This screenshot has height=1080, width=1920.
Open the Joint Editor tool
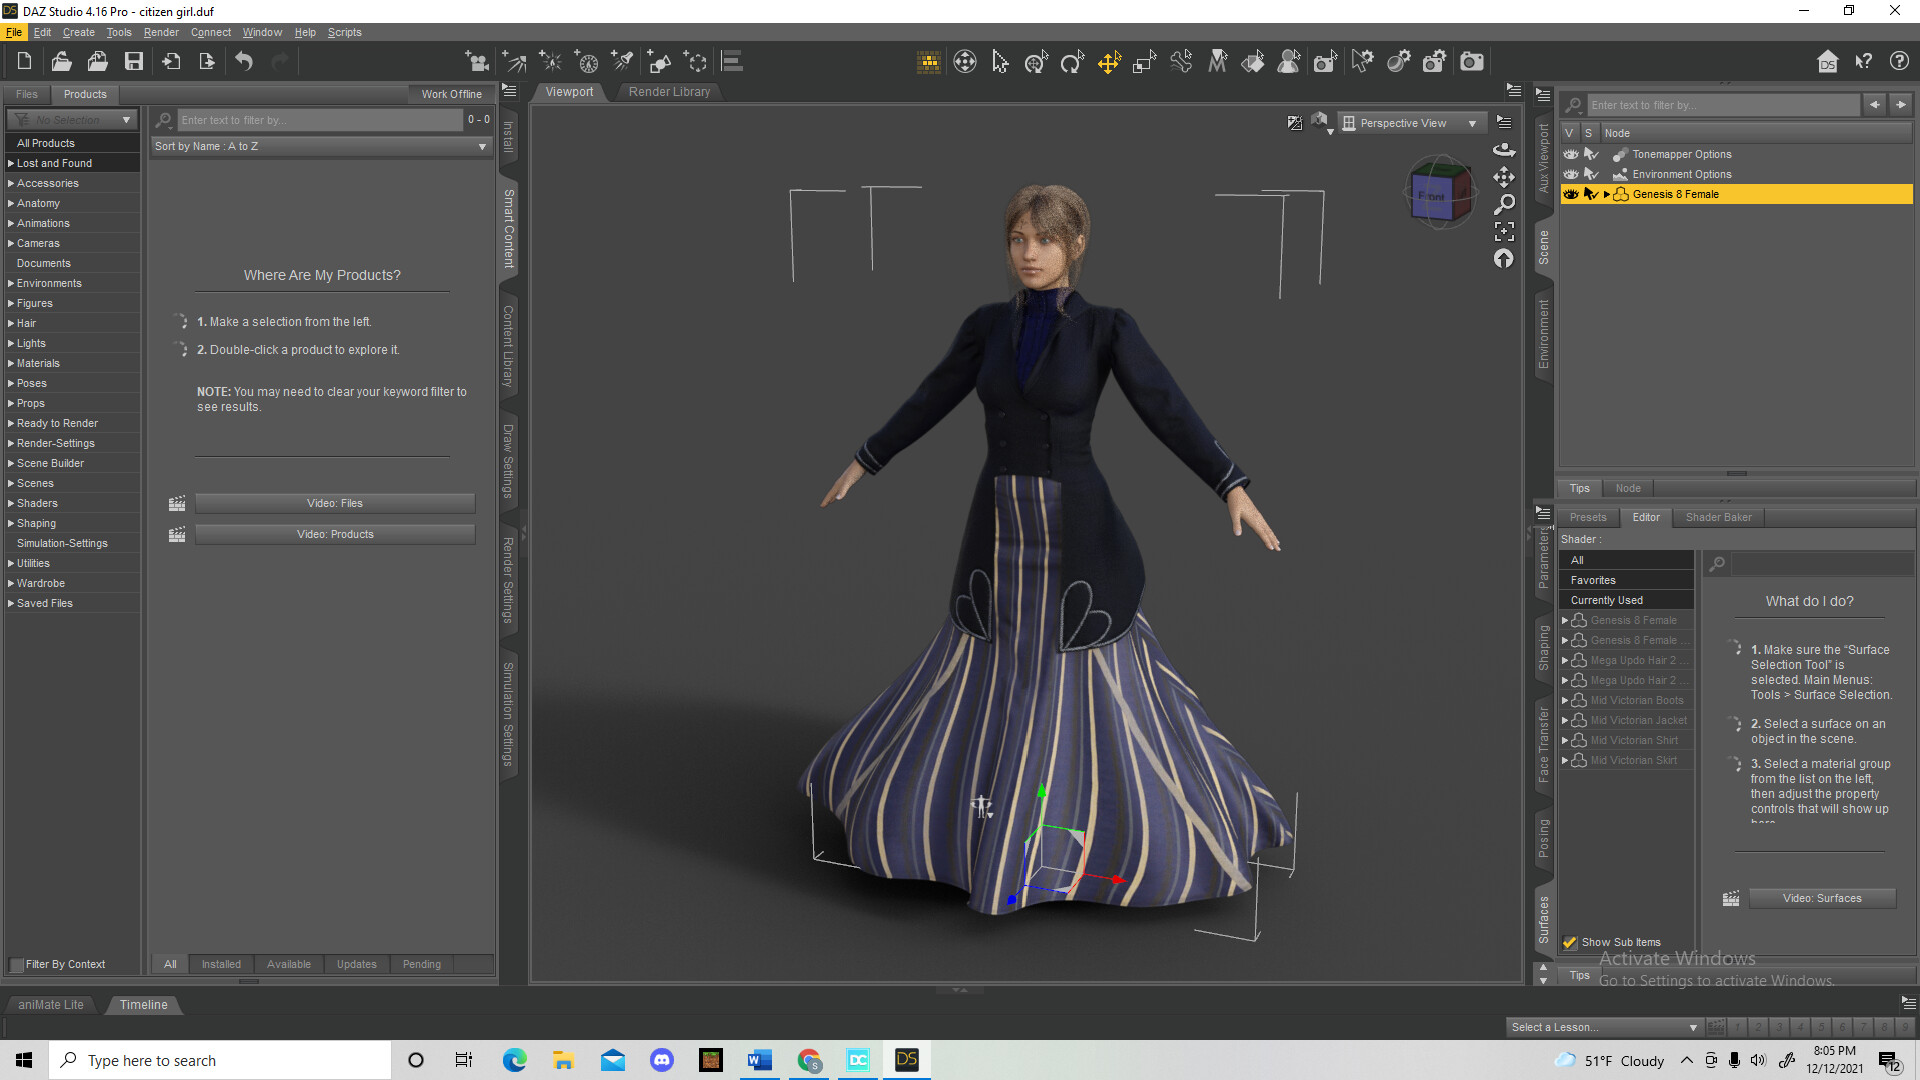point(1181,61)
